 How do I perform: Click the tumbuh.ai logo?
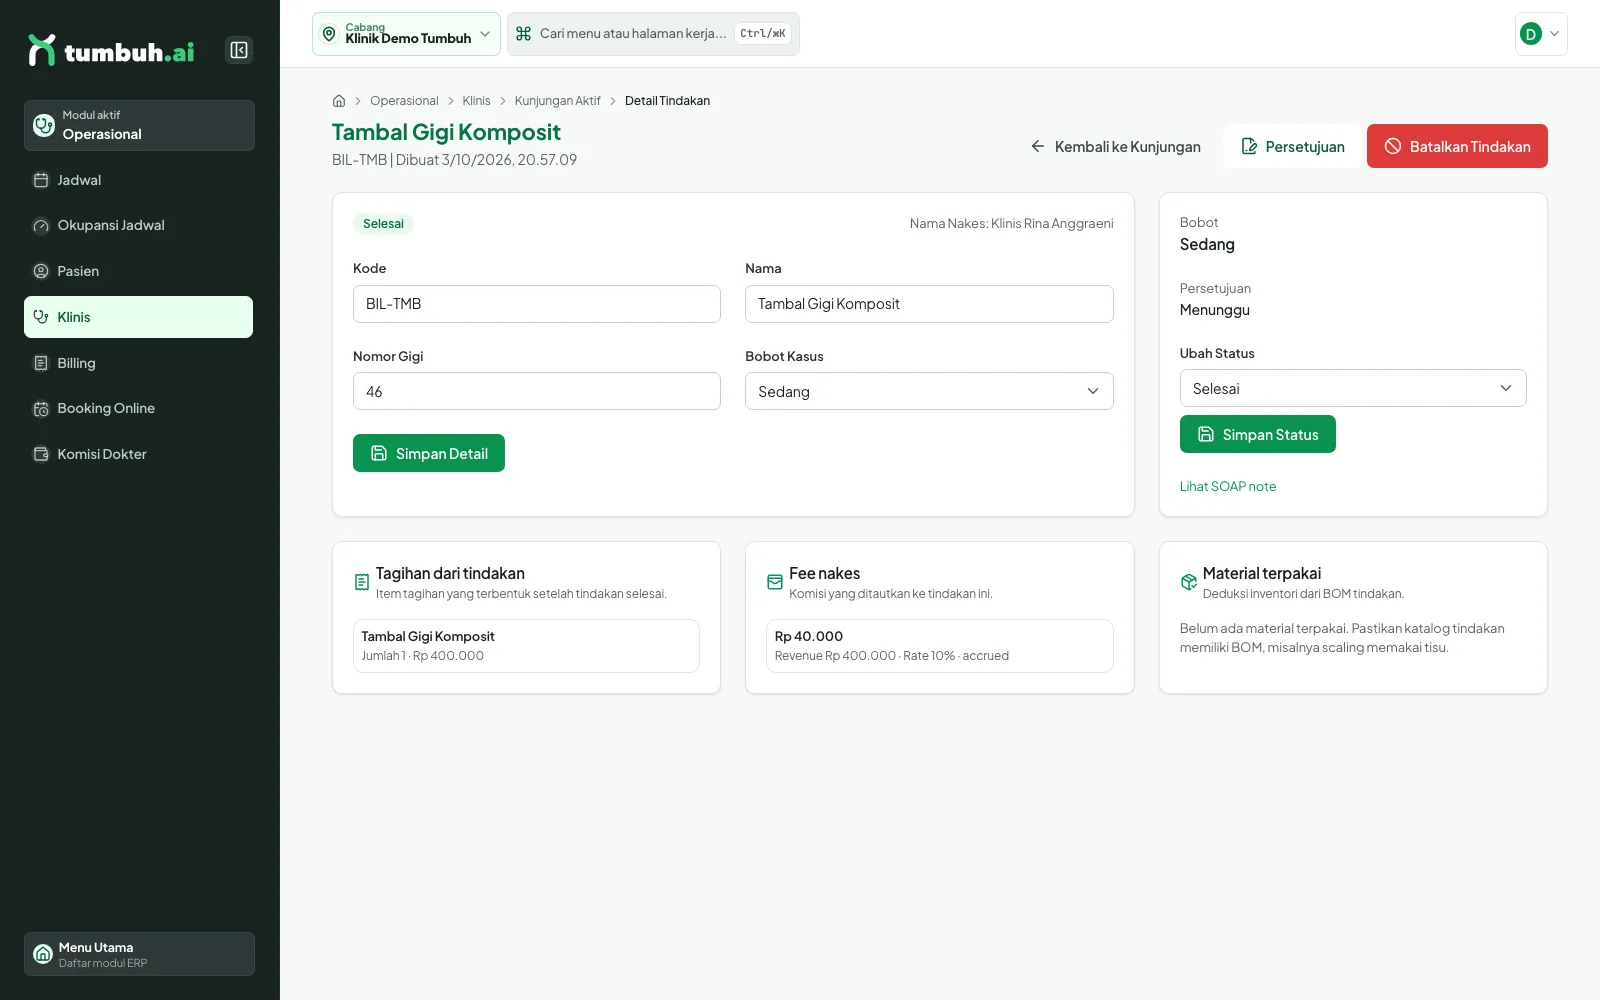click(111, 51)
